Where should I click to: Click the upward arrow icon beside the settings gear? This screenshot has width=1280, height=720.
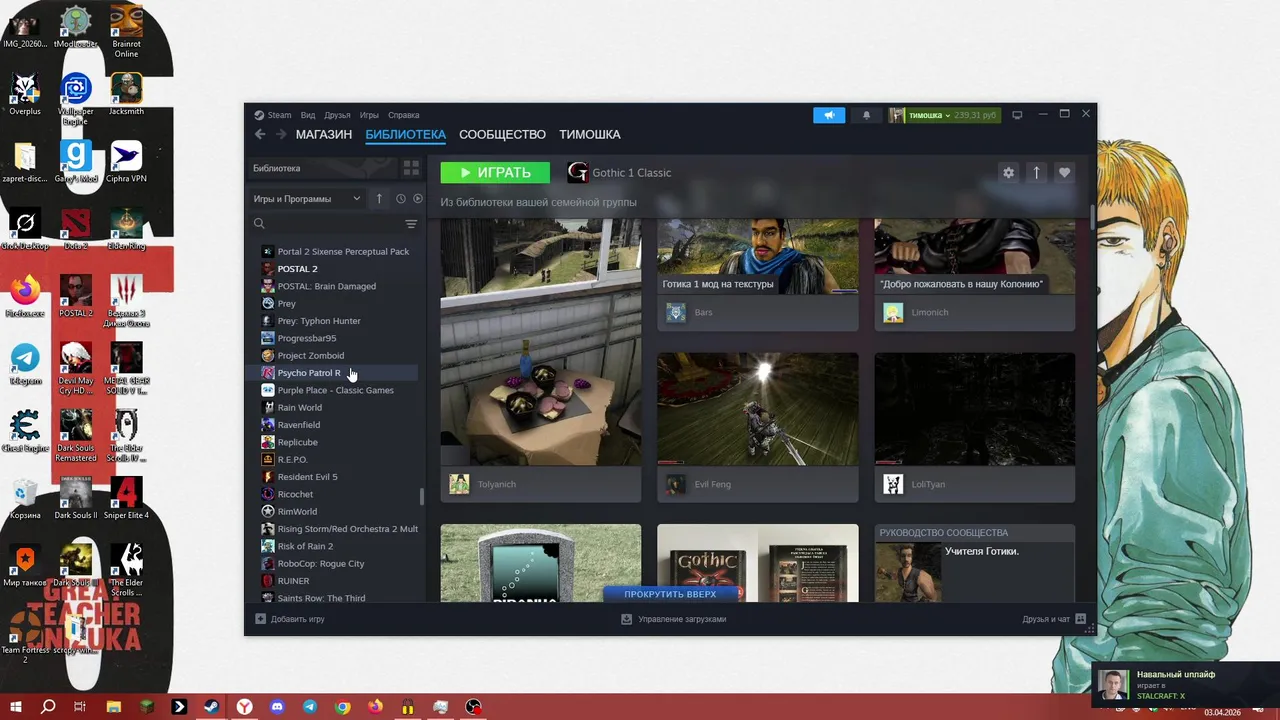(1036, 173)
